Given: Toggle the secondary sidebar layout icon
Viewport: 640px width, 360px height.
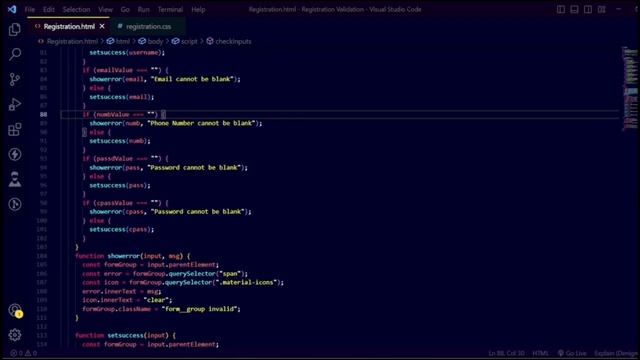Looking at the screenshot, I should click(588, 9).
